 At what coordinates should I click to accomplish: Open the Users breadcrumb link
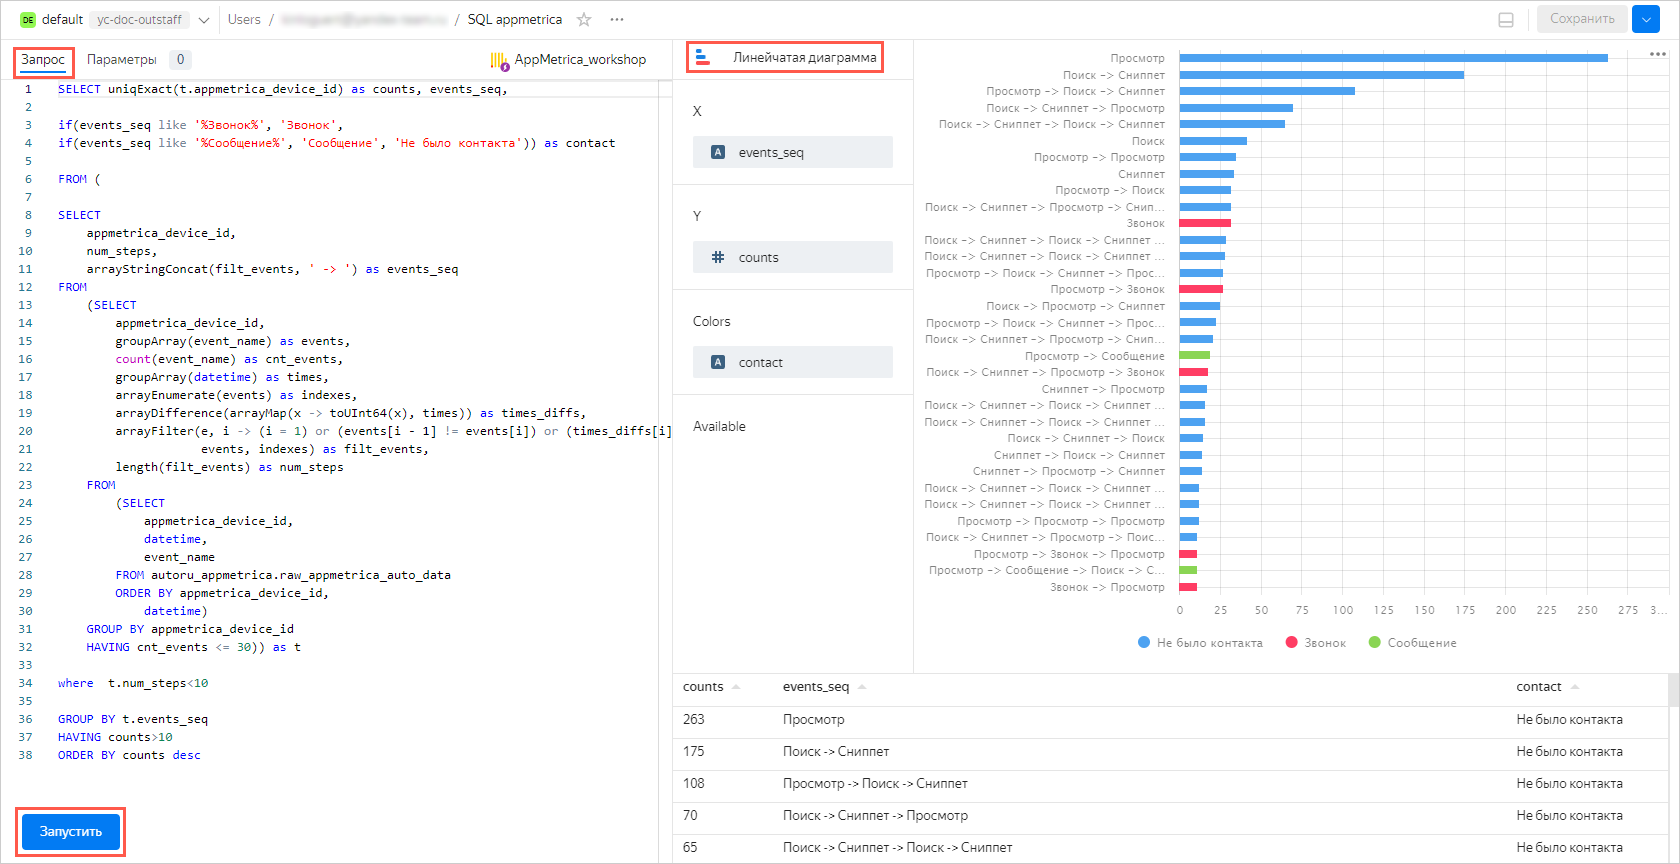244,20
